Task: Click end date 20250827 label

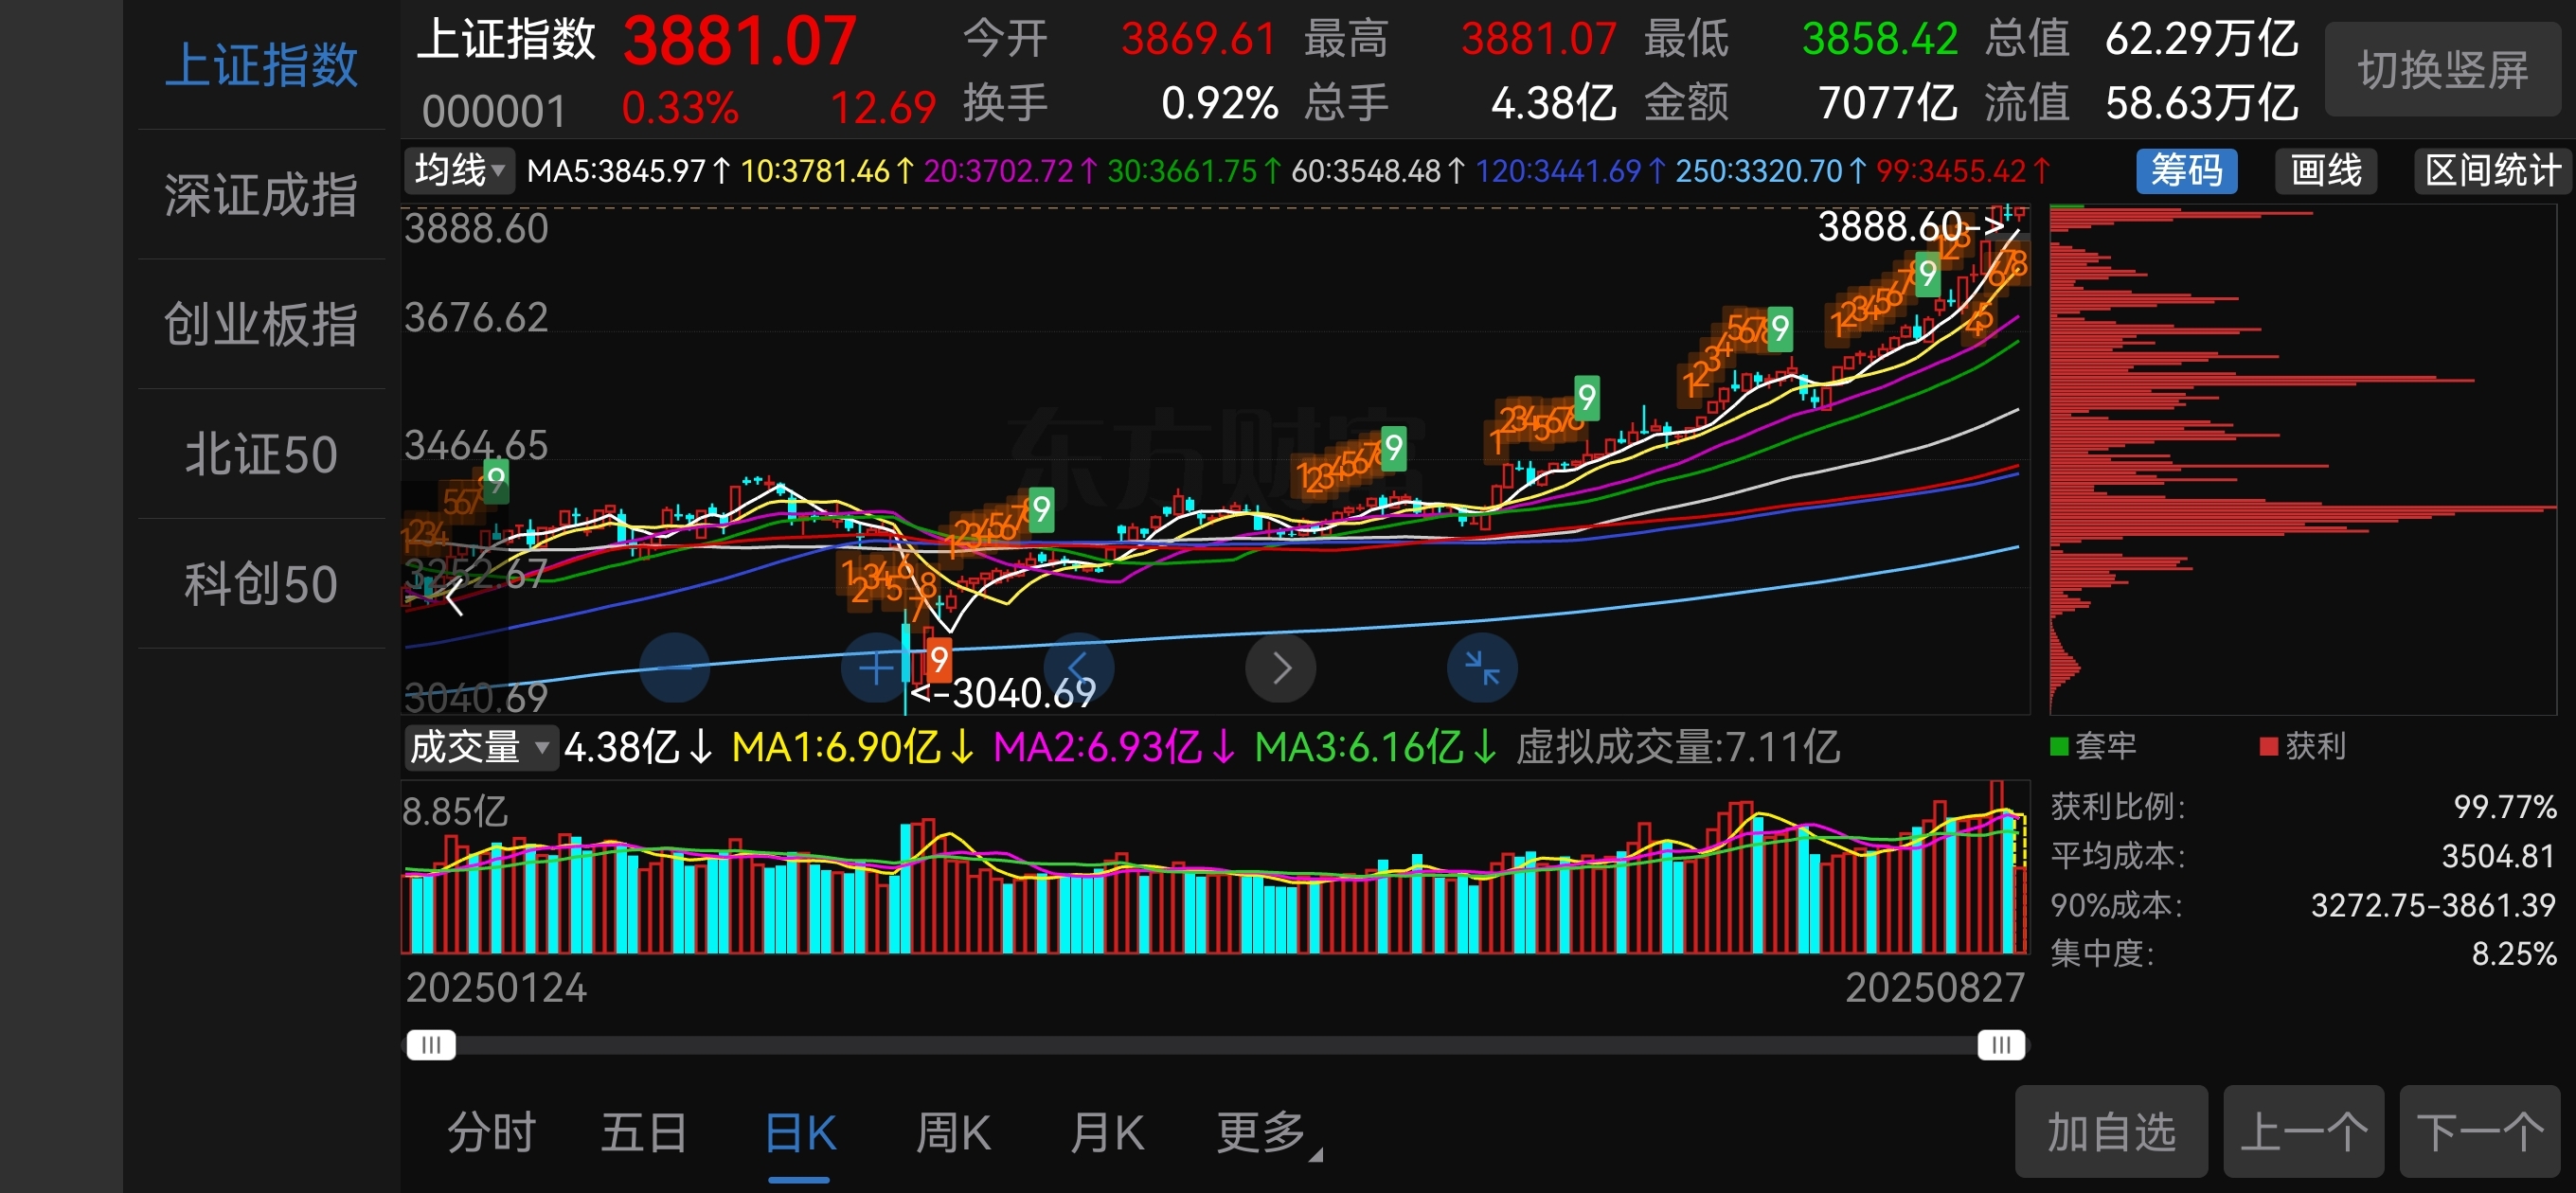Action: [1934, 988]
